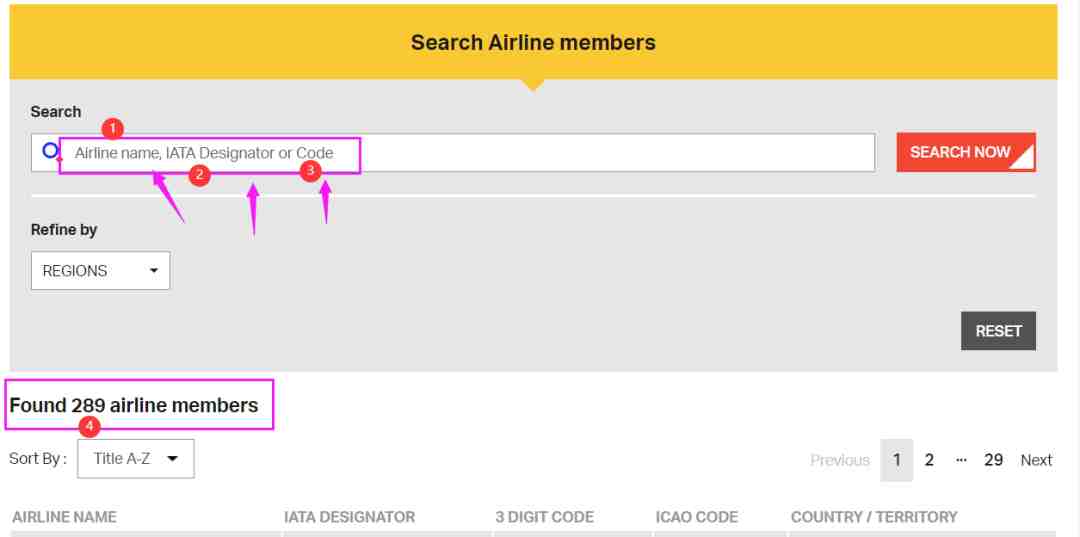This screenshot has height=537, width=1080.
Task: Open the Sort By Title A-Z dropdown
Action: [136, 459]
